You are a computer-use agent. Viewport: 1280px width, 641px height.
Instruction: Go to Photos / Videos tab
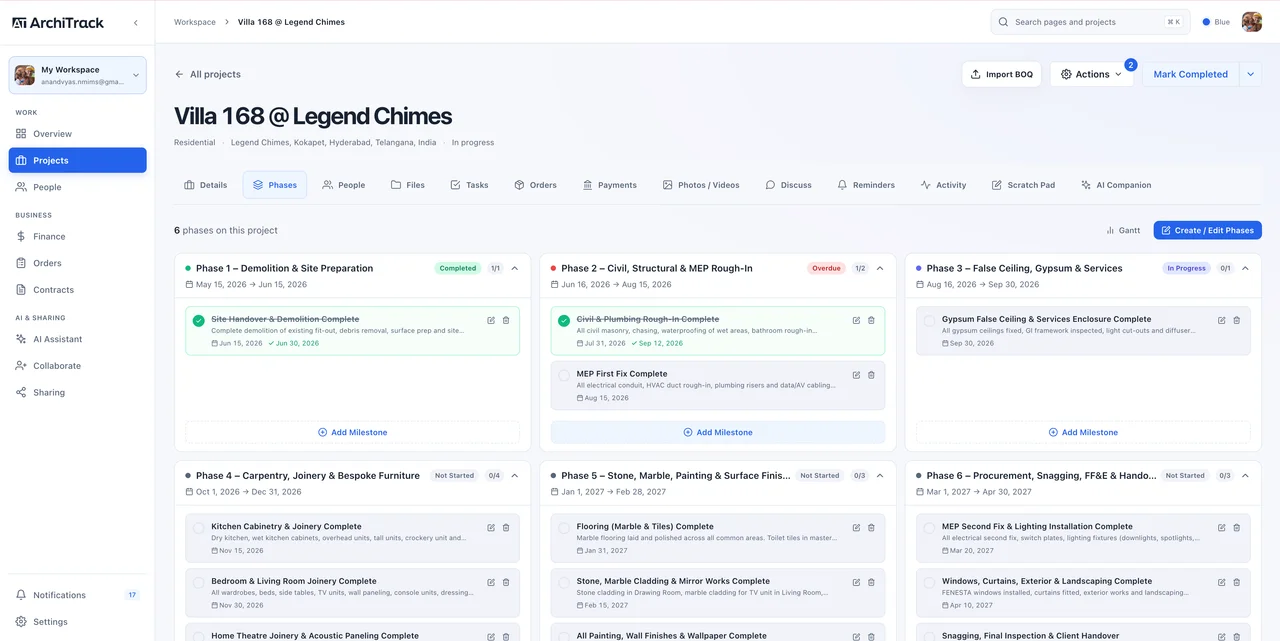701,185
